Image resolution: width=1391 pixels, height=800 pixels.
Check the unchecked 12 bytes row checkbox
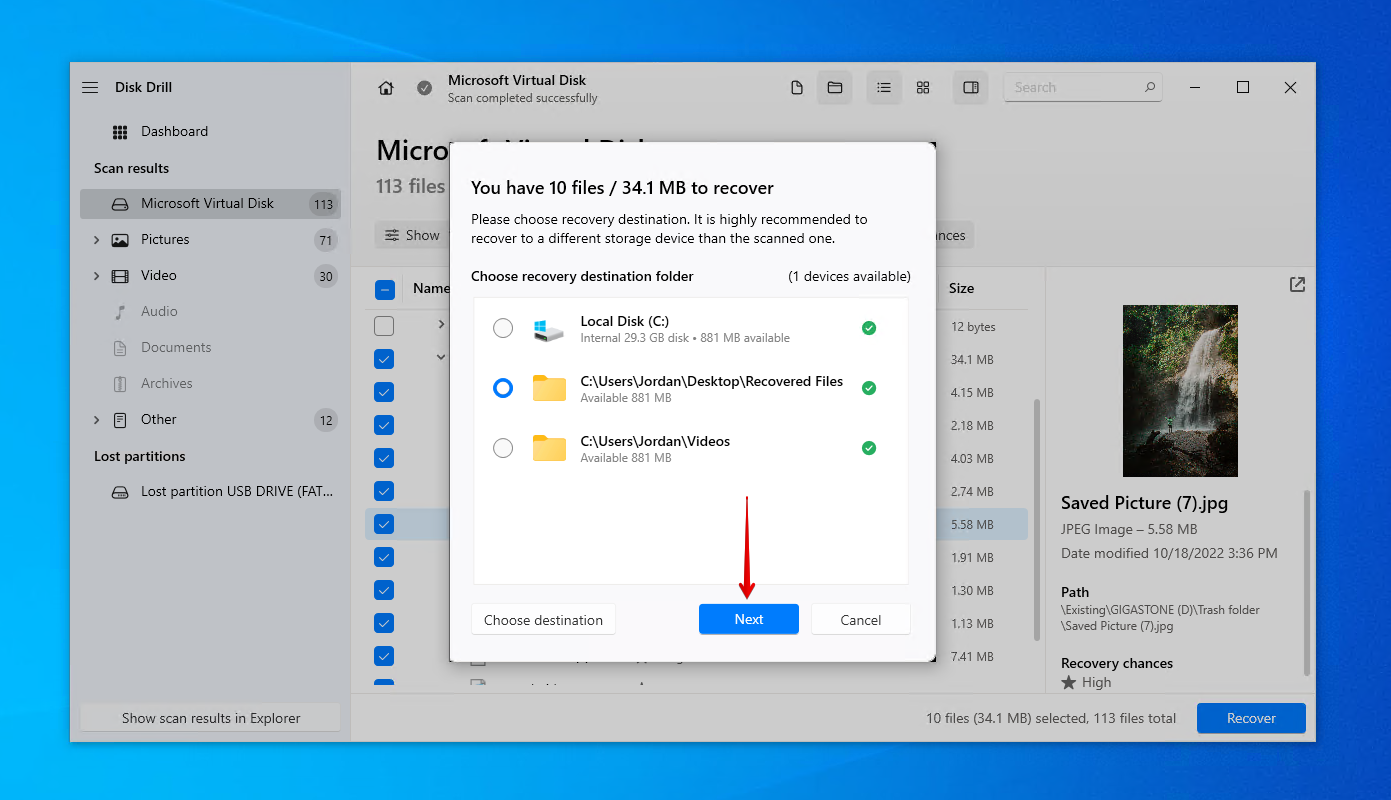point(384,326)
